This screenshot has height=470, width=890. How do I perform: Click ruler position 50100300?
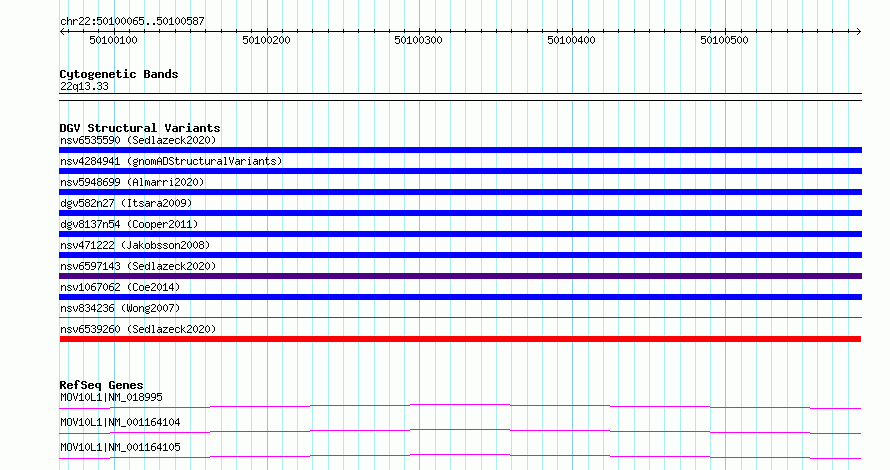point(418,40)
